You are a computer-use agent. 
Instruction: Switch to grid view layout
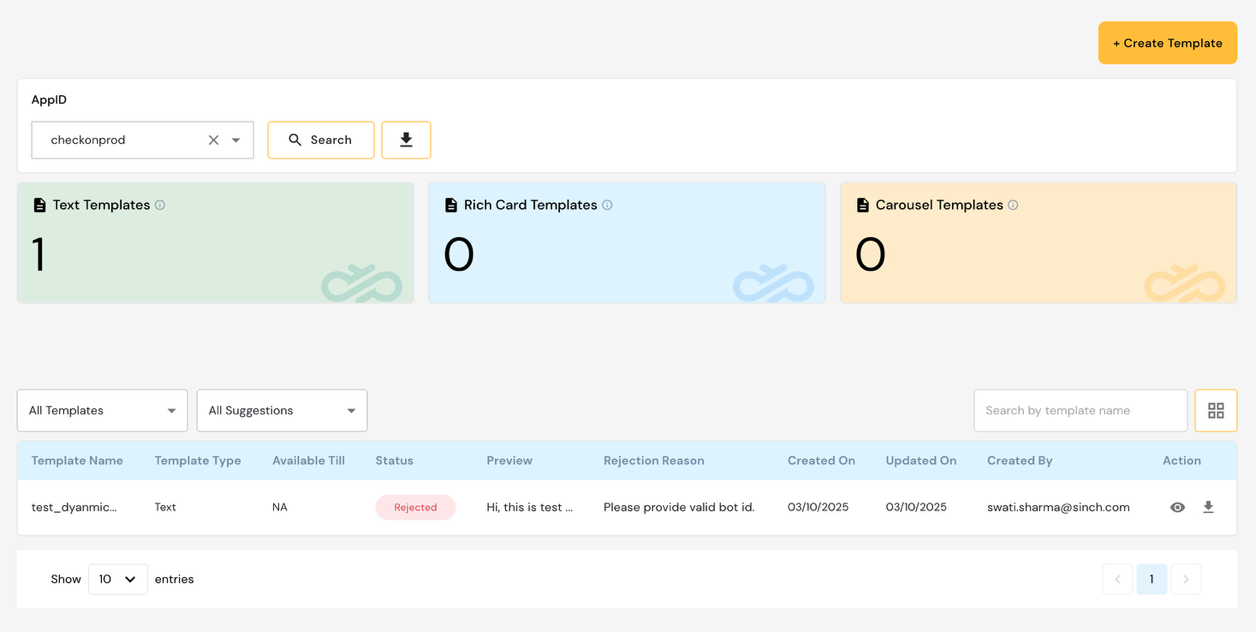coord(1216,411)
